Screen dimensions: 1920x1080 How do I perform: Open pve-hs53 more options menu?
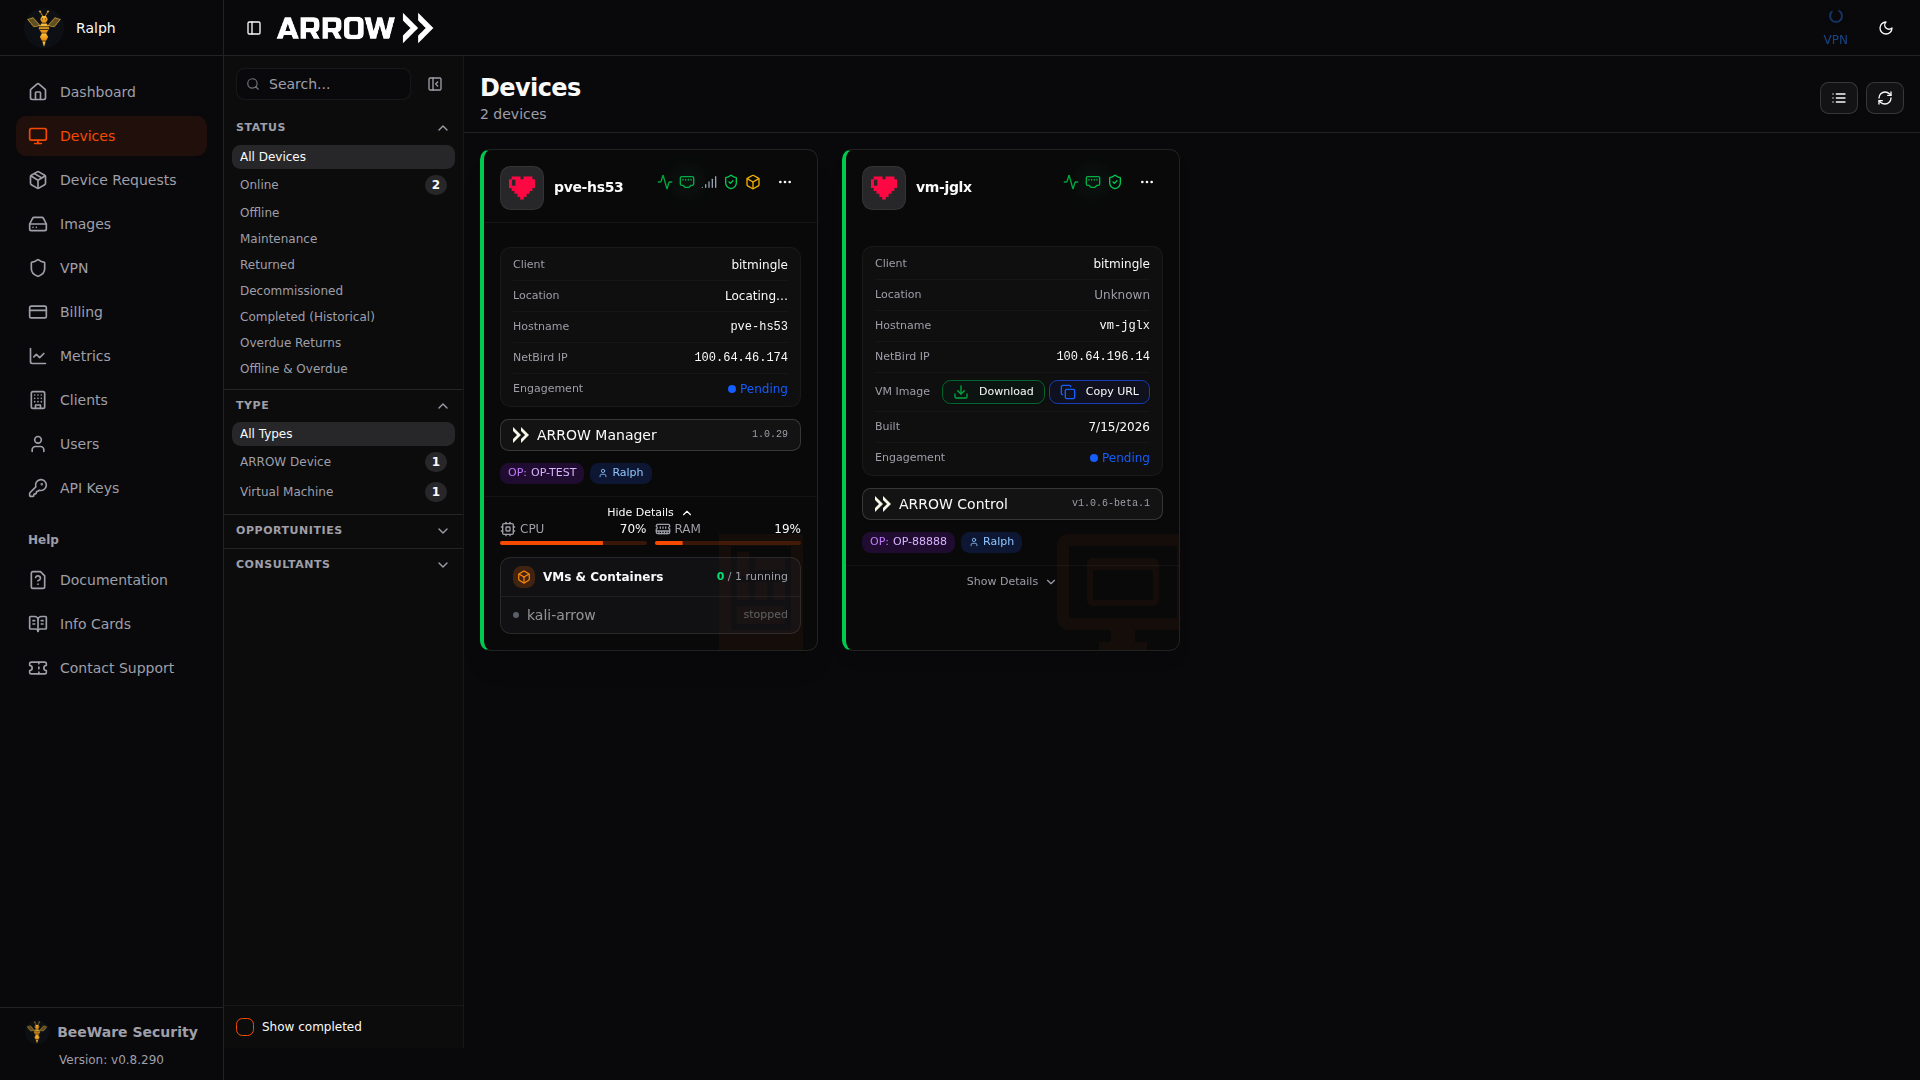(785, 182)
